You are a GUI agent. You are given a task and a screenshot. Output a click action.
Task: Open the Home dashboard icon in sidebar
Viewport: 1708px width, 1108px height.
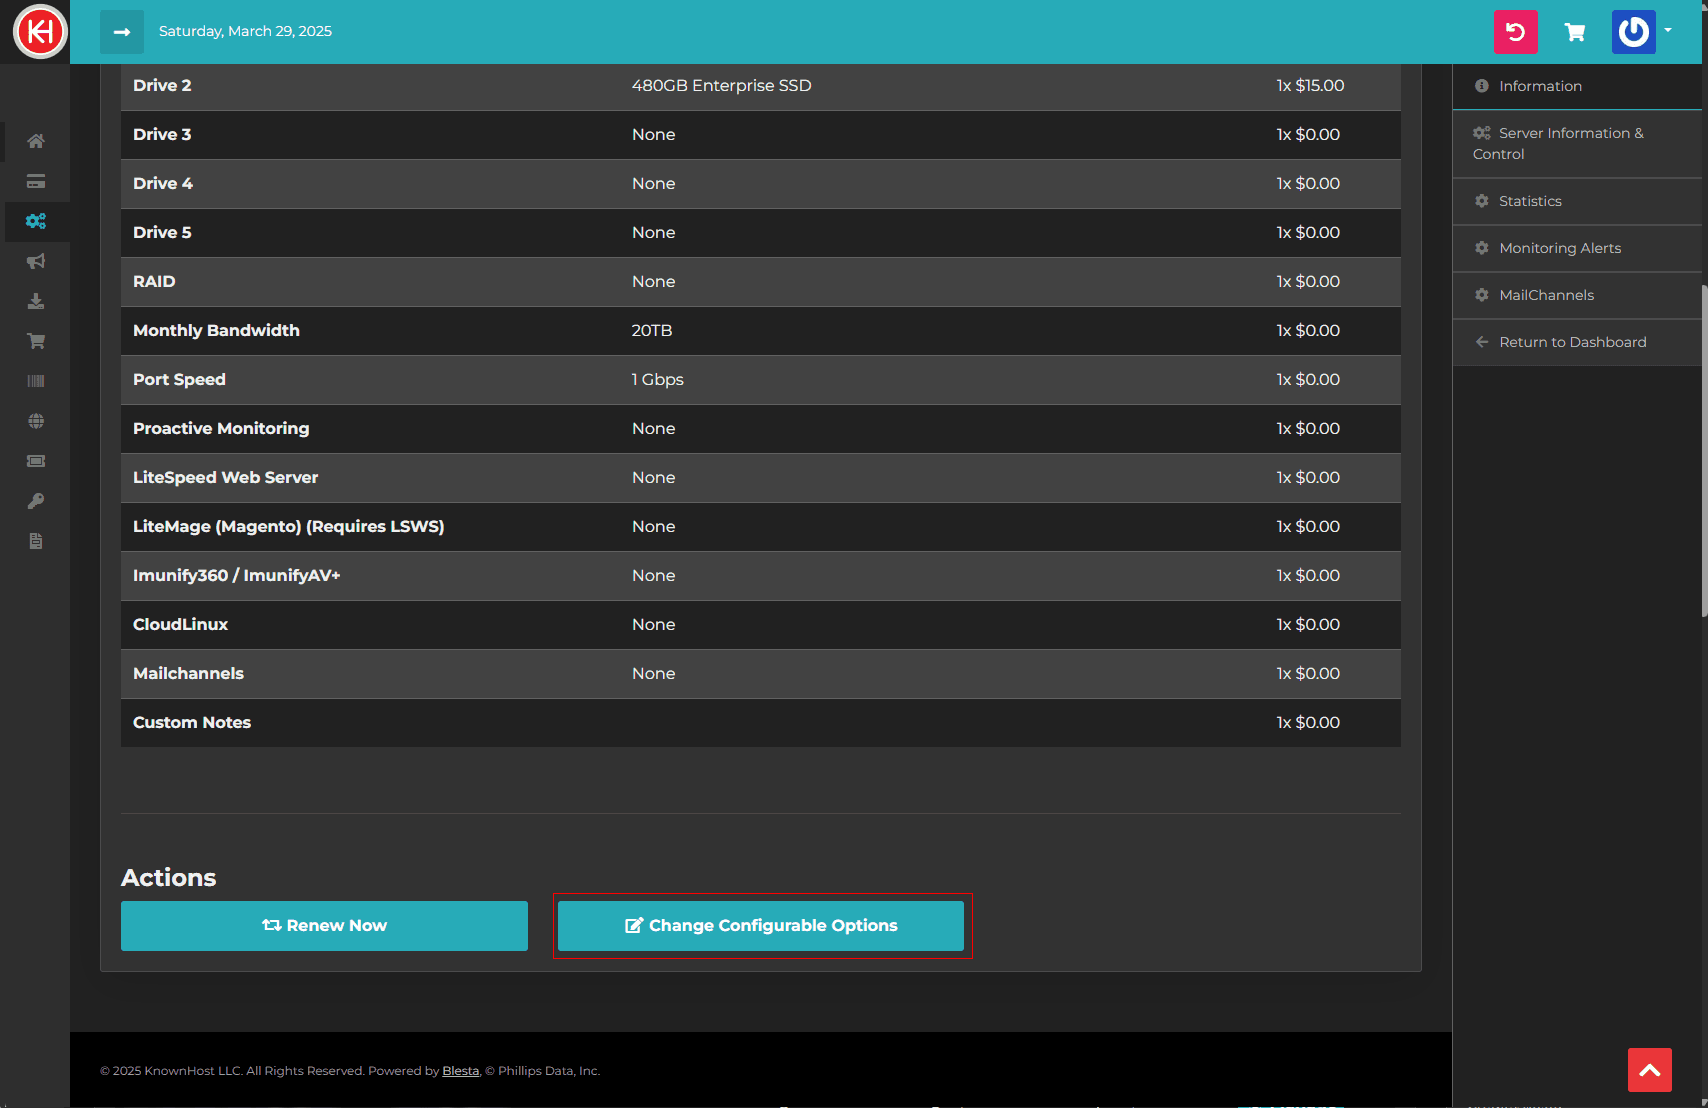click(36, 141)
